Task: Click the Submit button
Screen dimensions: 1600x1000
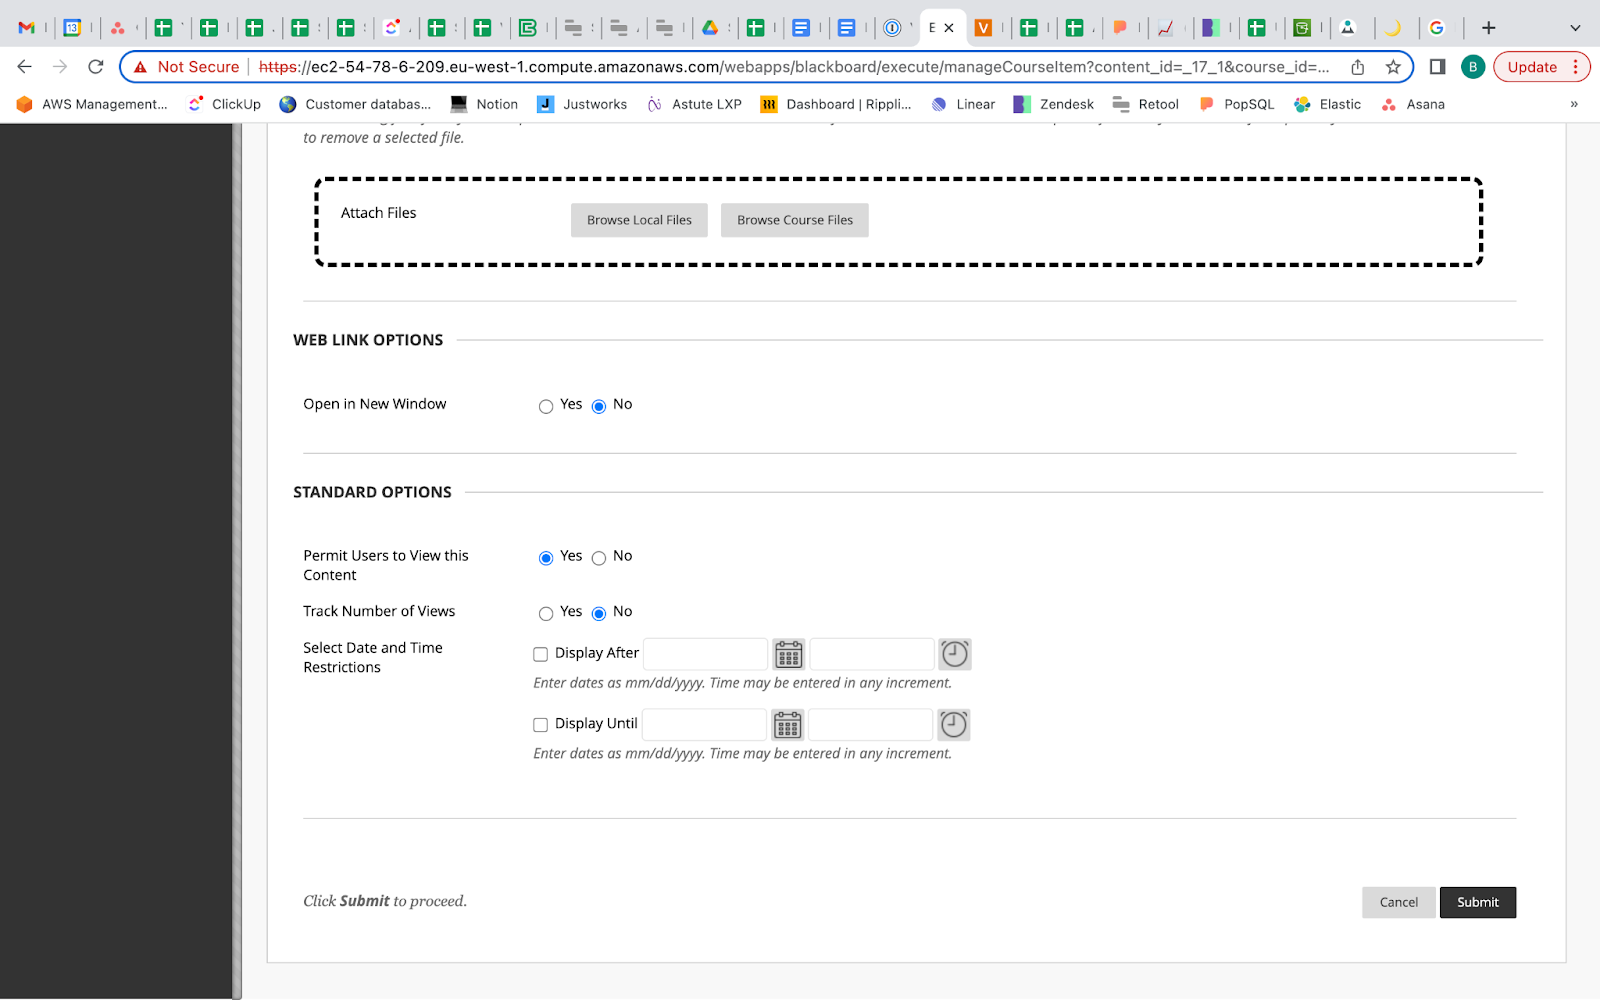Action: (x=1477, y=902)
